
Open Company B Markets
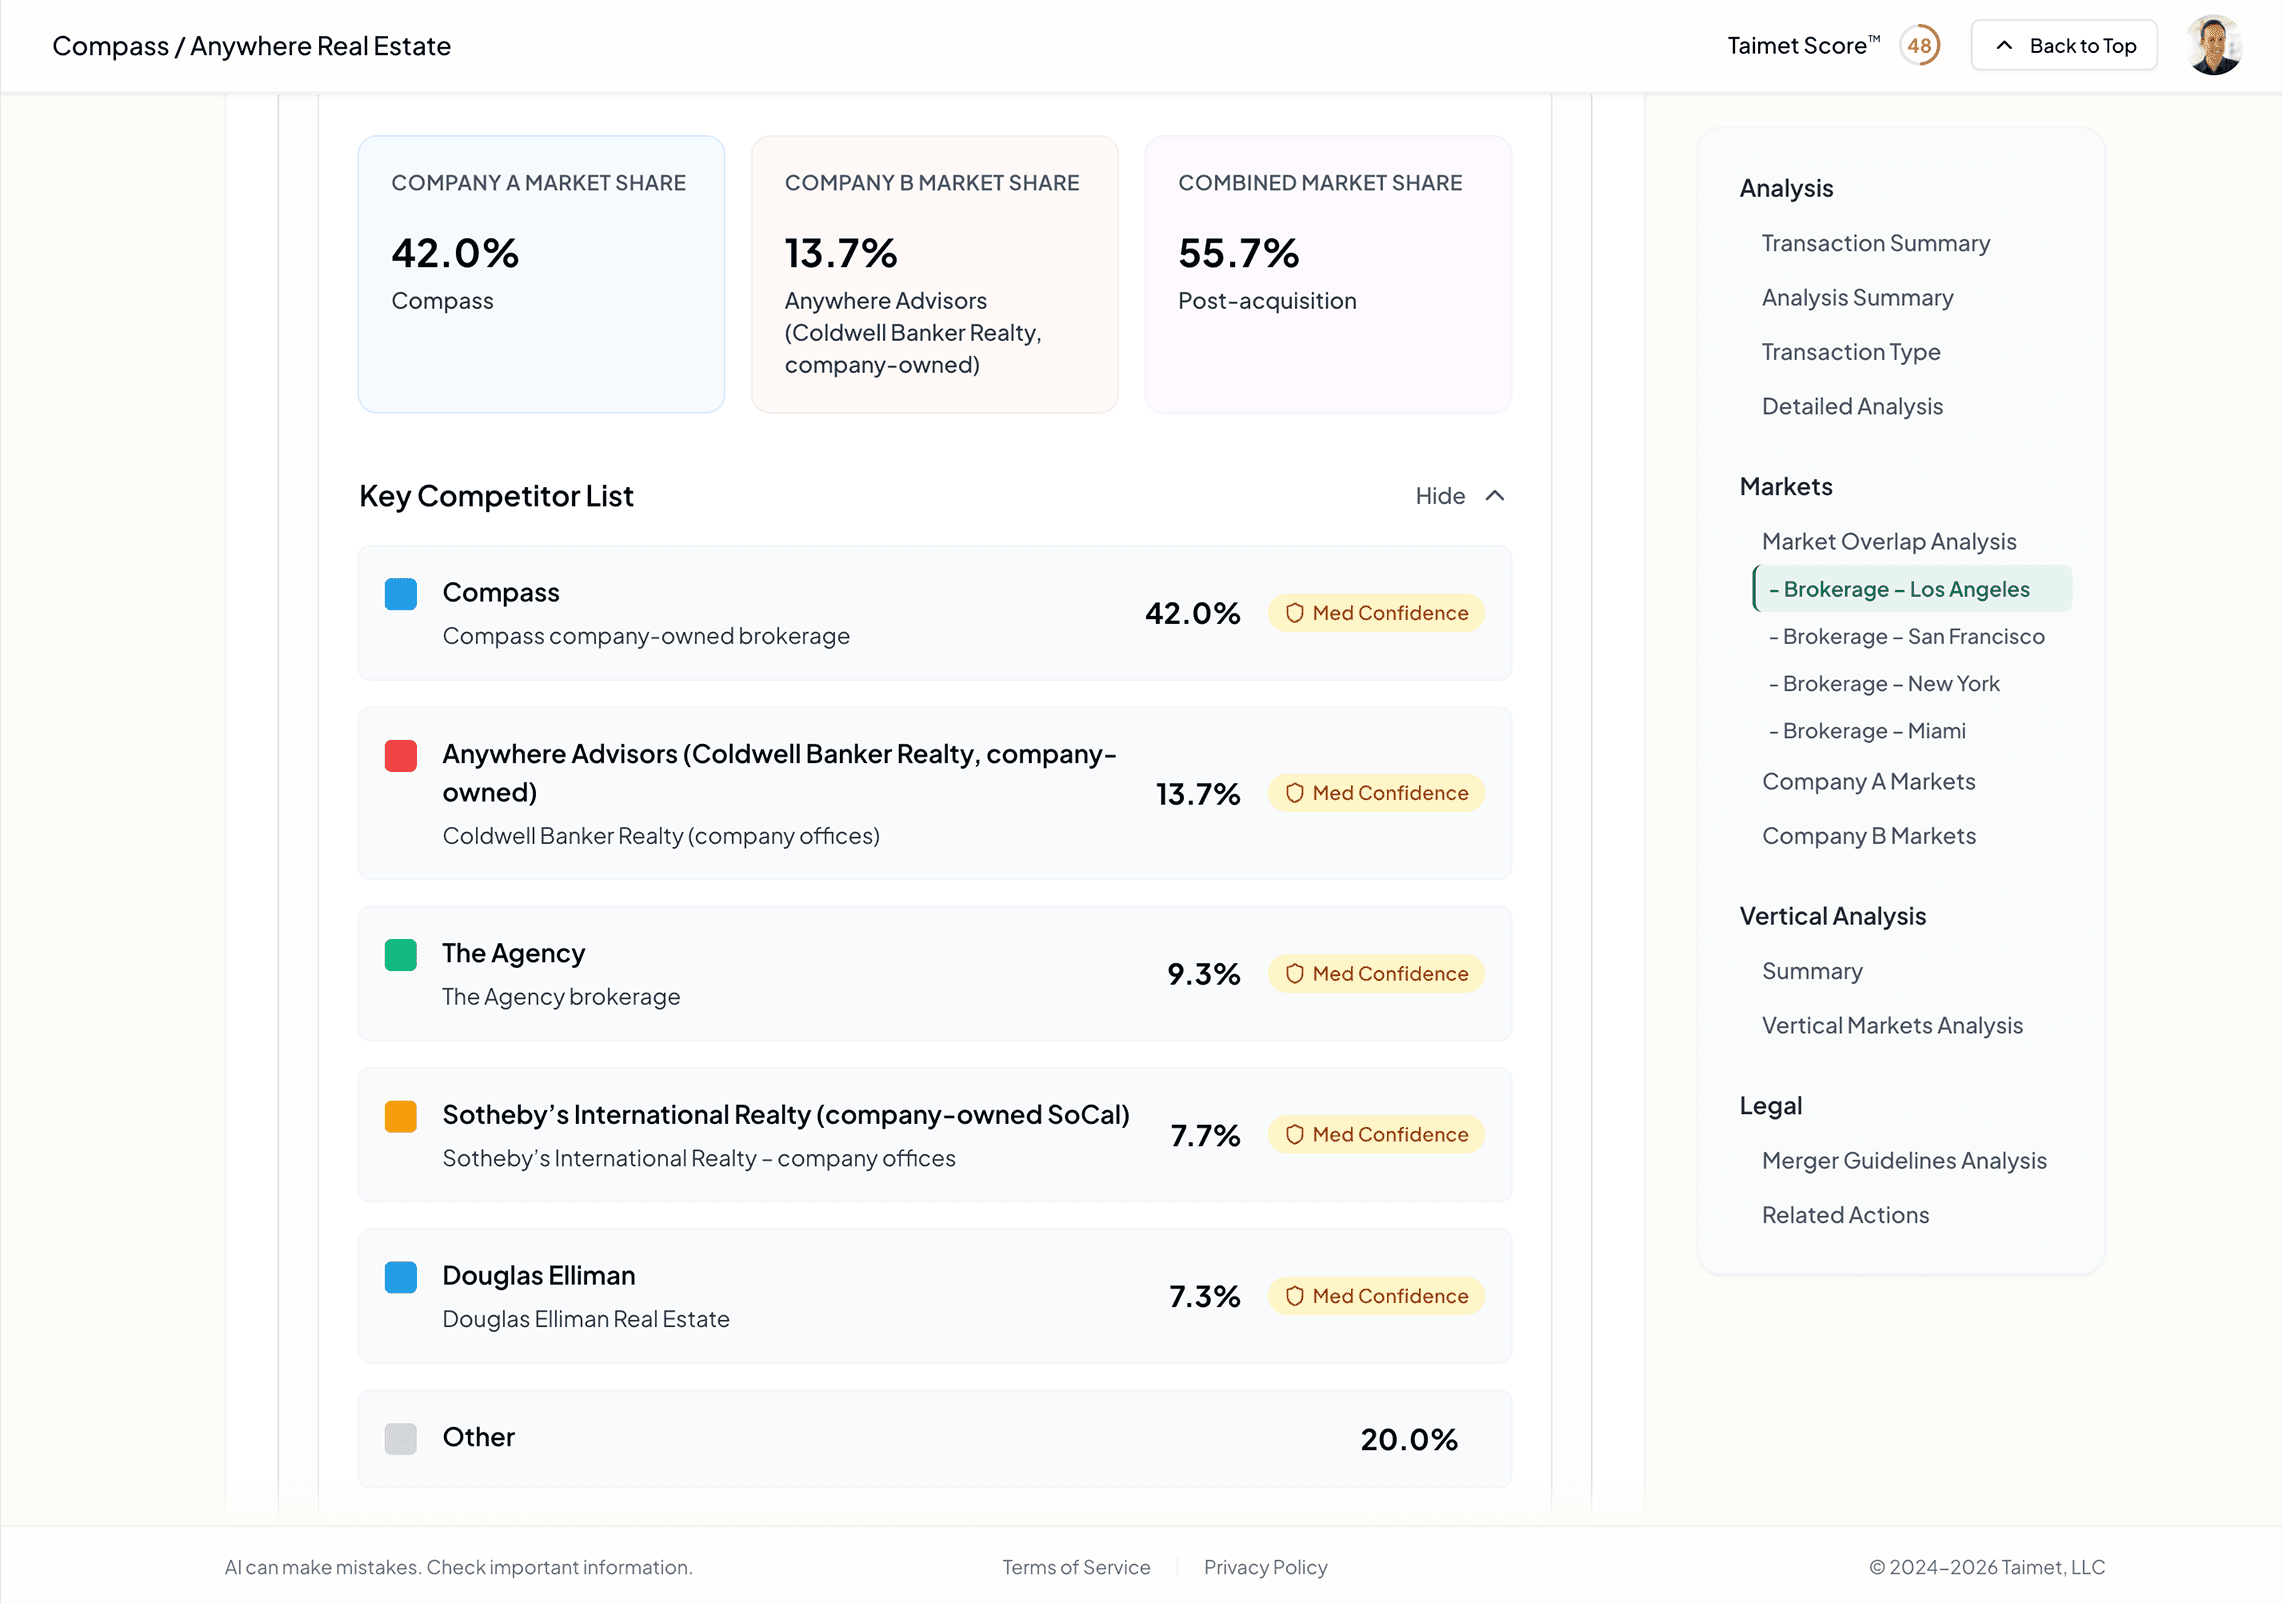pos(1868,836)
